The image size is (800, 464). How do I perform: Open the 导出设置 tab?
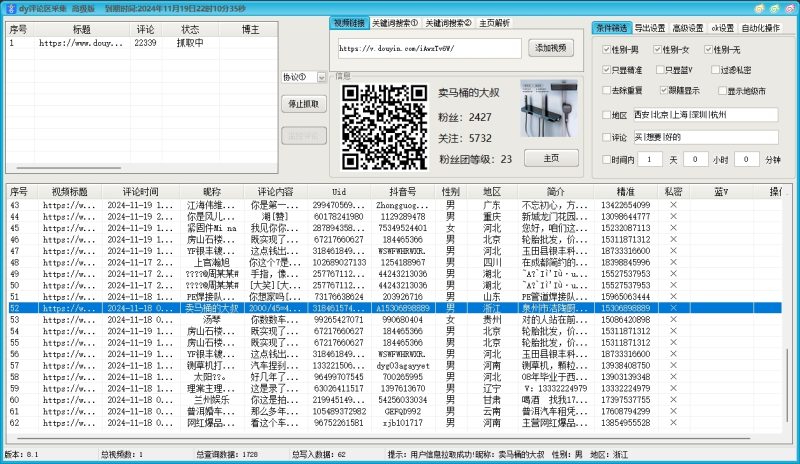click(649, 28)
